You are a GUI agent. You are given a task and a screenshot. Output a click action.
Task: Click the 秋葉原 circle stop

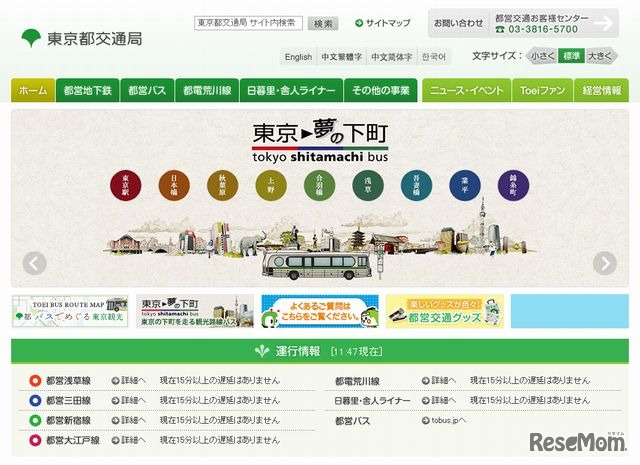222,185
